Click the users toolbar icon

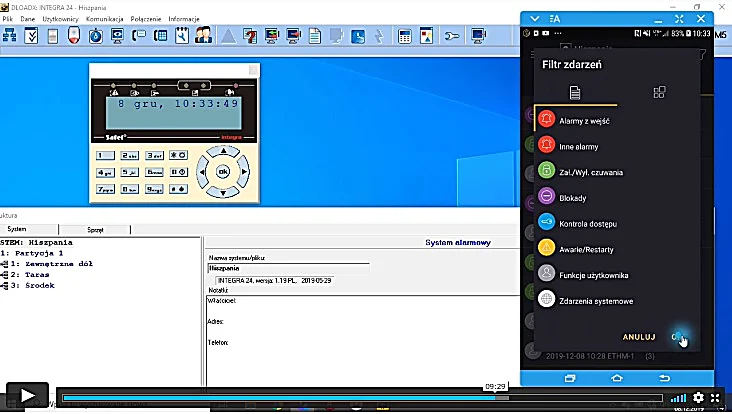[203, 36]
